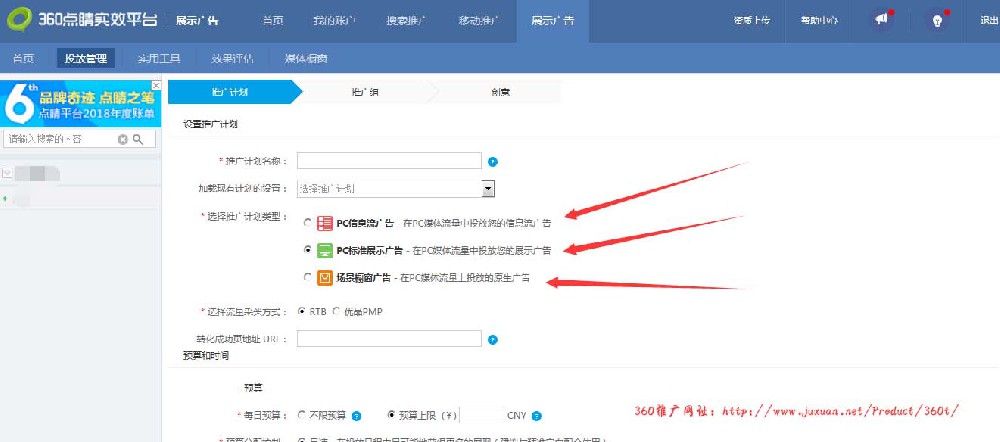
Task: Open 搜索推广 in top navigation
Action: [x=406, y=20]
